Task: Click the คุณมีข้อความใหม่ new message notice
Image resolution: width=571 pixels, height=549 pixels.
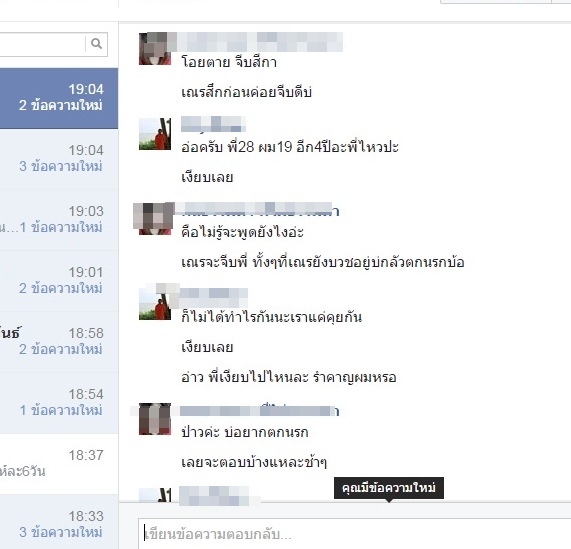Action: [389, 488]
